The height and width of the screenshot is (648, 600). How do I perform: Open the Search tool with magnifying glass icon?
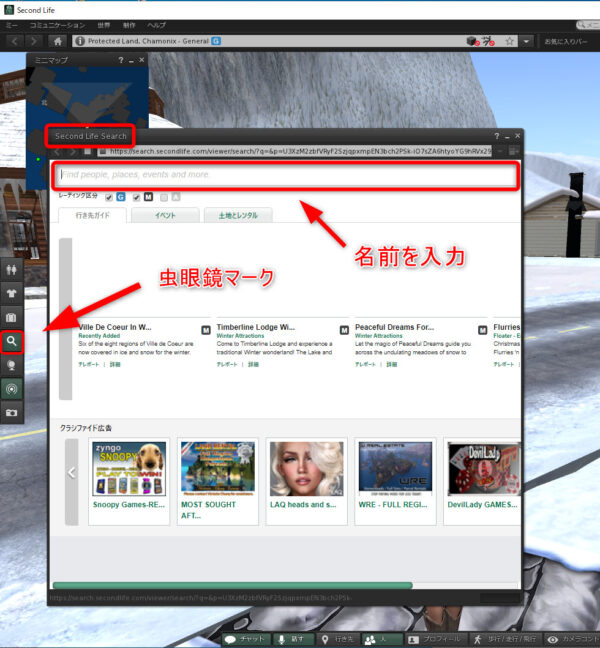tap(12, 341)
